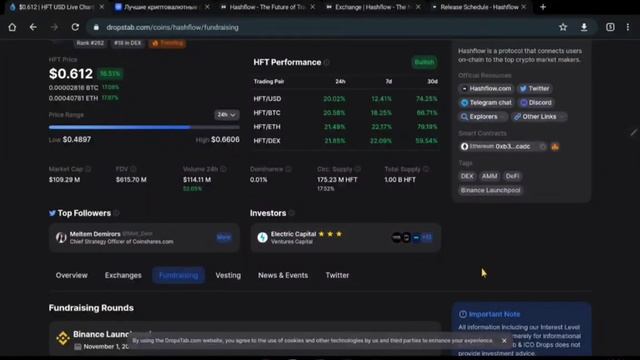This screenshot has height=360, width=640.
Task: Open a new browser tab with plus
Action: 543,7
